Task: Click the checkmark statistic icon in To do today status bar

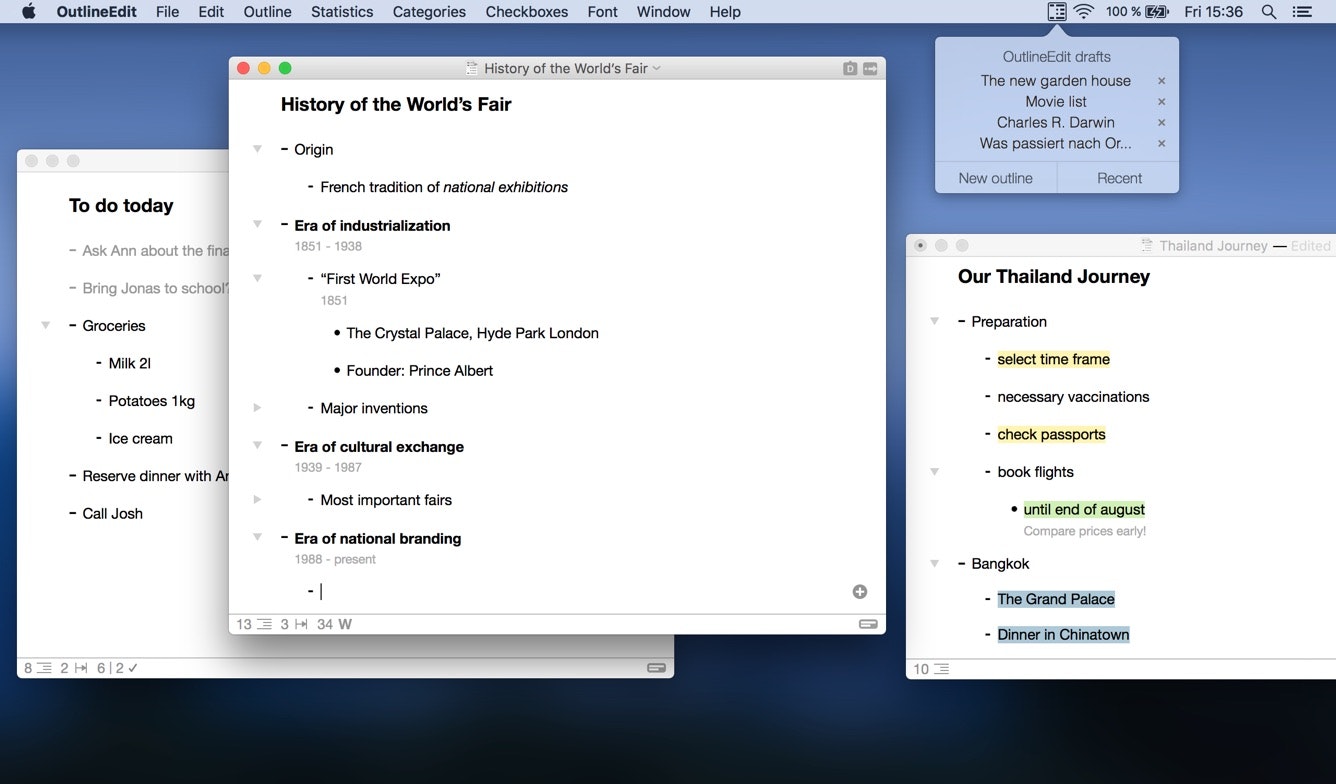Action: 133,667
